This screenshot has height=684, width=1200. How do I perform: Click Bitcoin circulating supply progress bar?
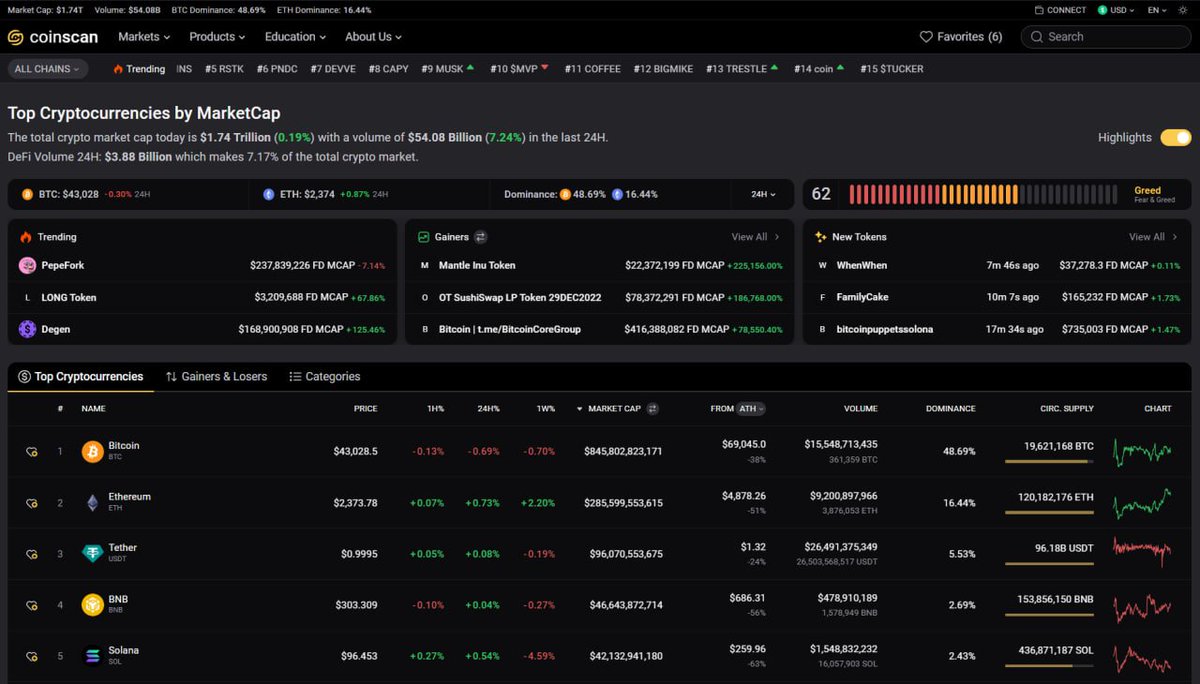[1049, 461]
